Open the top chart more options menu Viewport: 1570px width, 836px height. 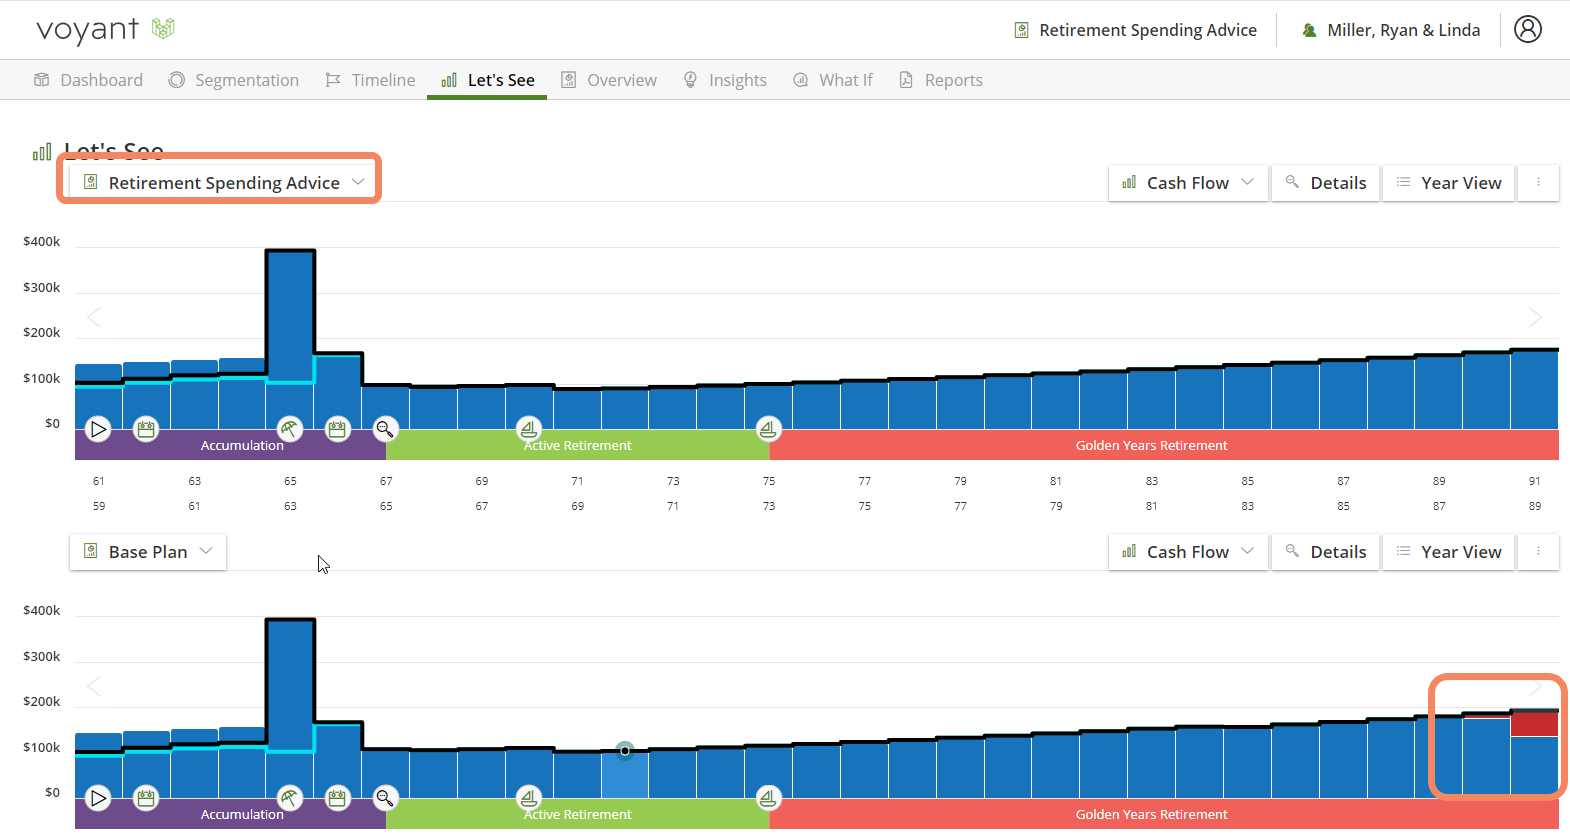[1538, 183]
